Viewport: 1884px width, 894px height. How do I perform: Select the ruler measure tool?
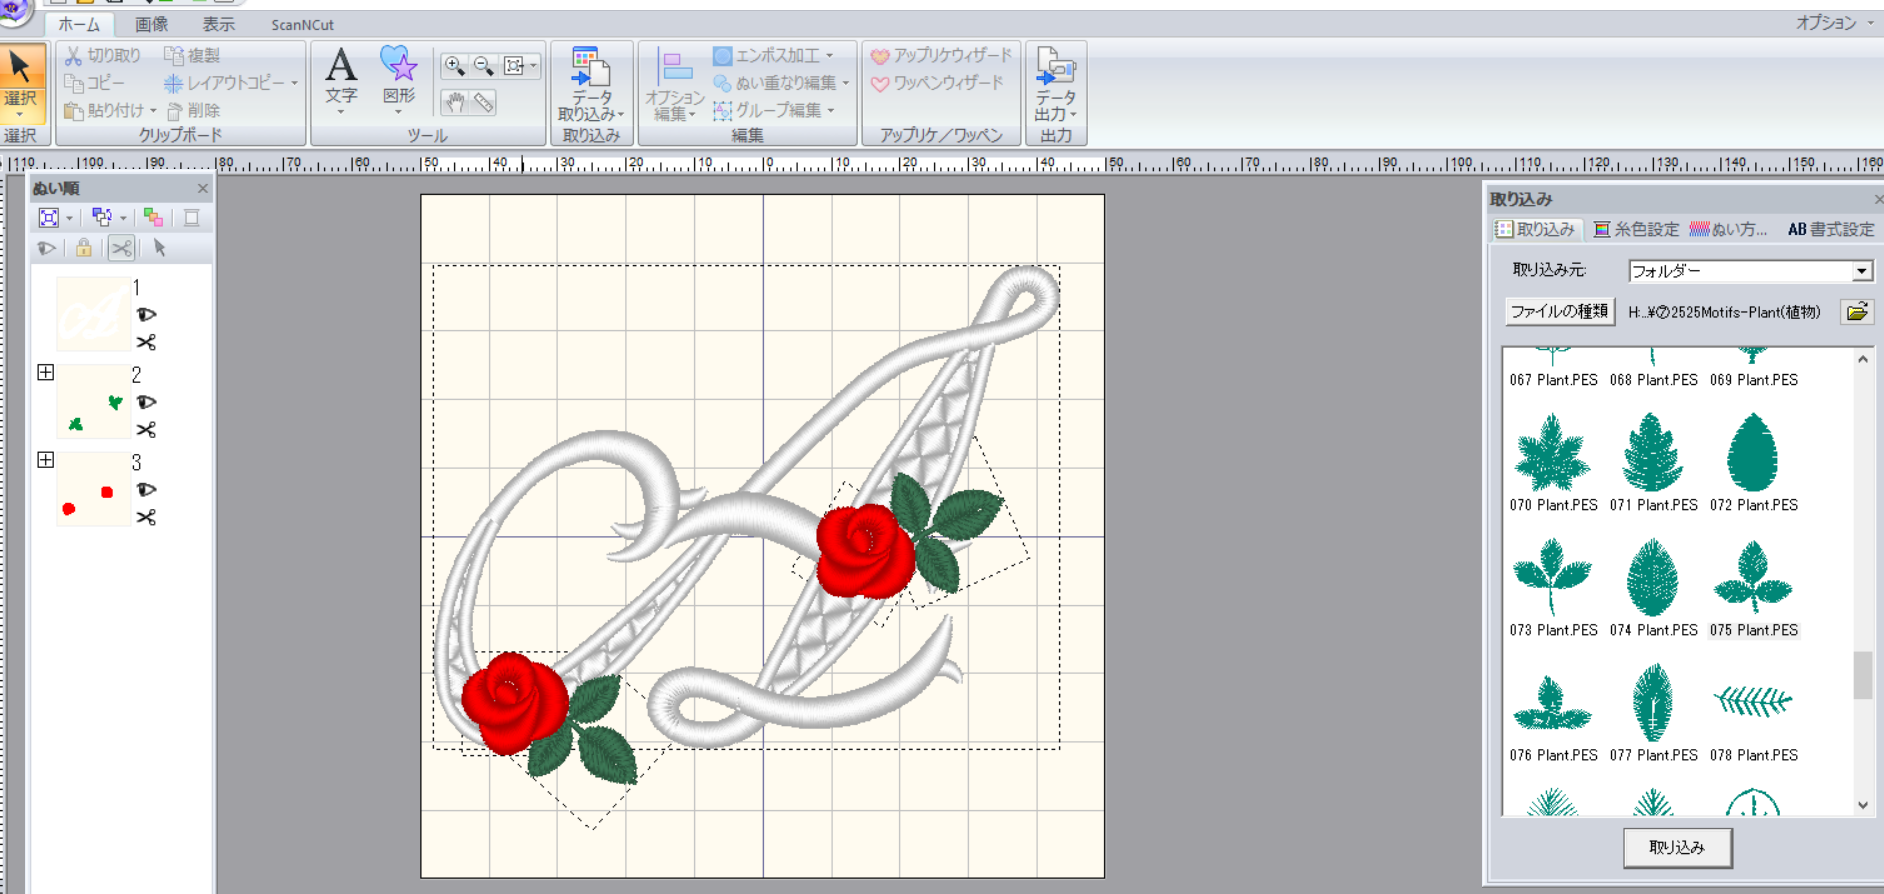(484, 102)
